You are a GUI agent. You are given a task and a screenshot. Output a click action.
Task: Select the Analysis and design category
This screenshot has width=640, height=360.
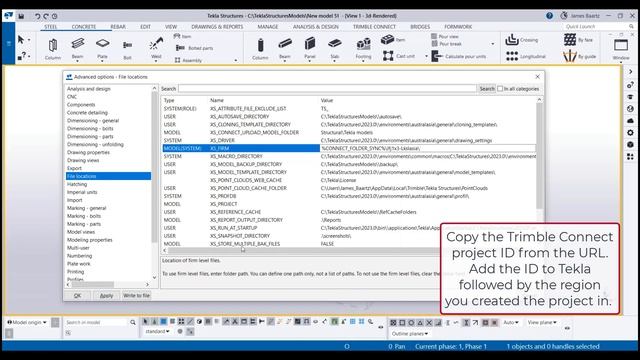[89, 89]
